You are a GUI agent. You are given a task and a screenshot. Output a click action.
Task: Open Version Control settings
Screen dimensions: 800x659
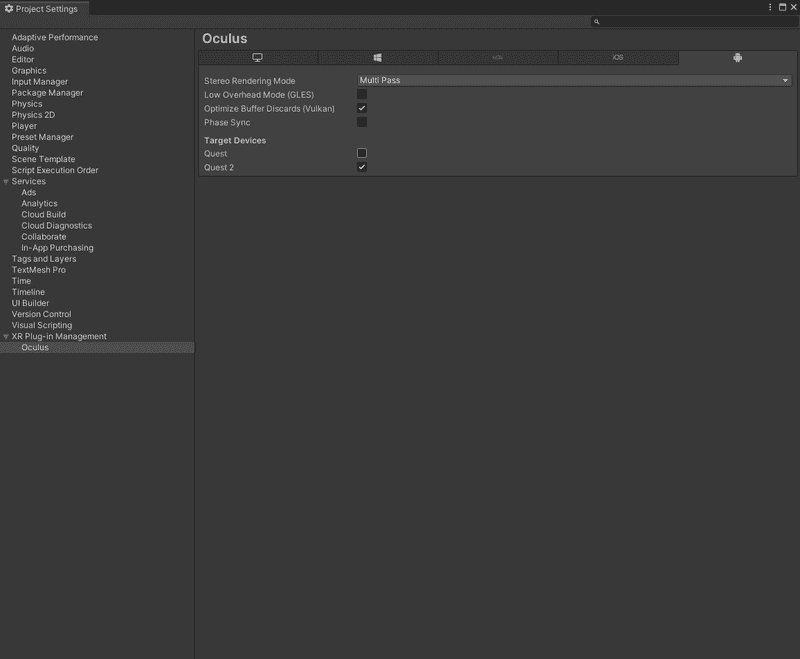(41, 315)
